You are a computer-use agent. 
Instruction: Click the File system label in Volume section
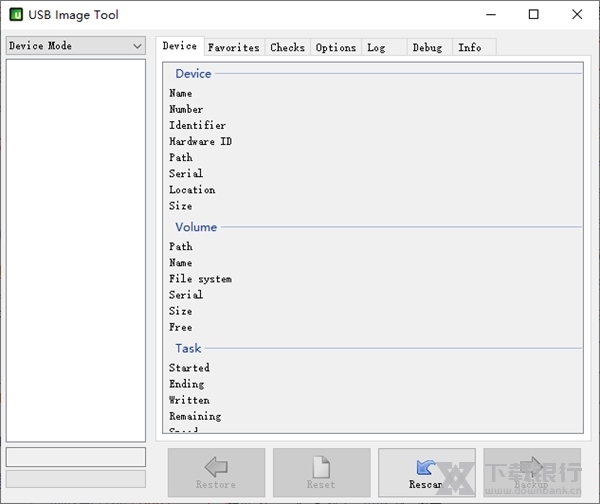click(200, 279)
